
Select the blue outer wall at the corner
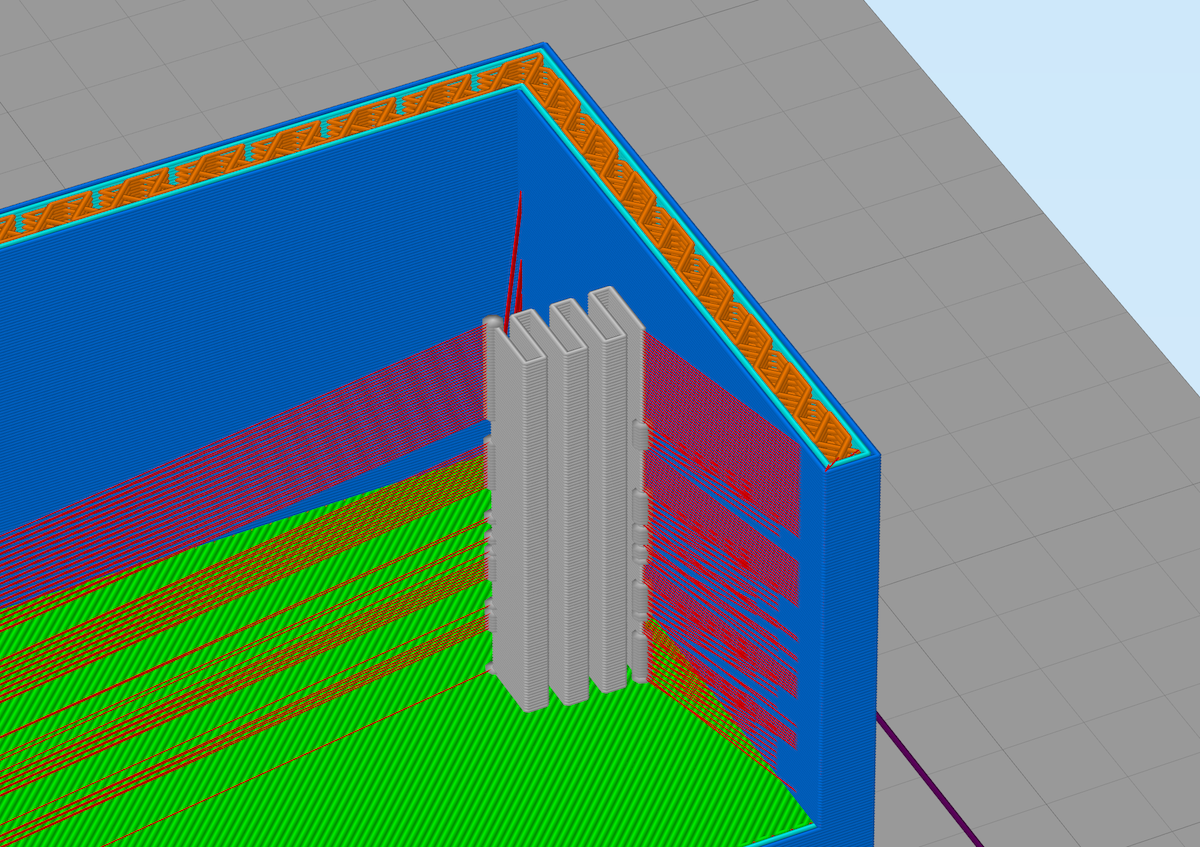pyautogui.click(x=849, y=650)
